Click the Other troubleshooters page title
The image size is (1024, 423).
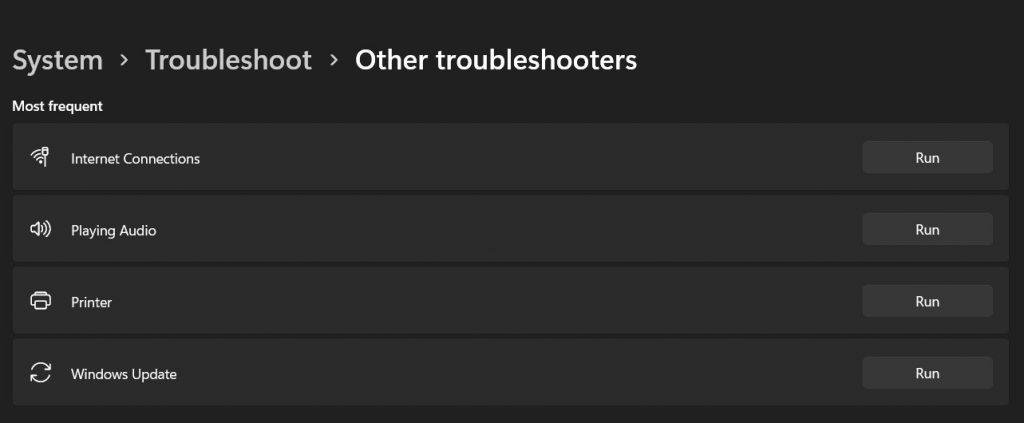pyautogui.click(x=496, y=60)
